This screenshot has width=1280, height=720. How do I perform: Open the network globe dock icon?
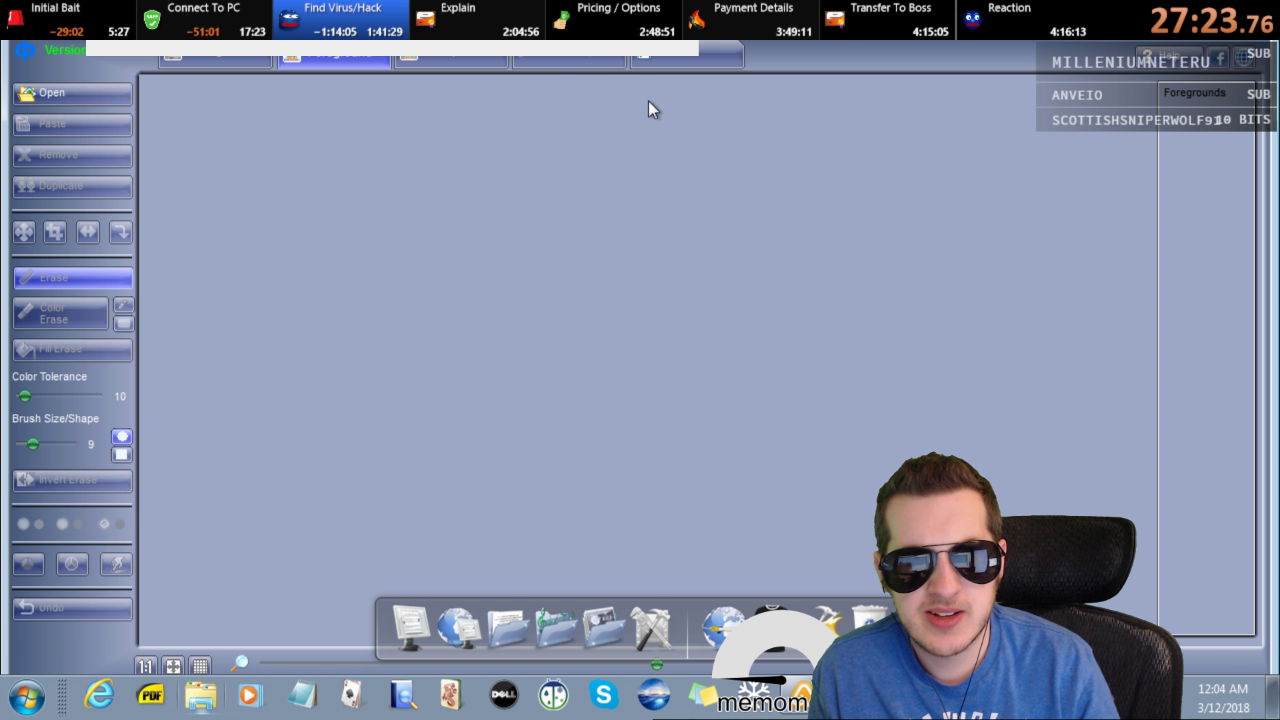coord(458,628)
